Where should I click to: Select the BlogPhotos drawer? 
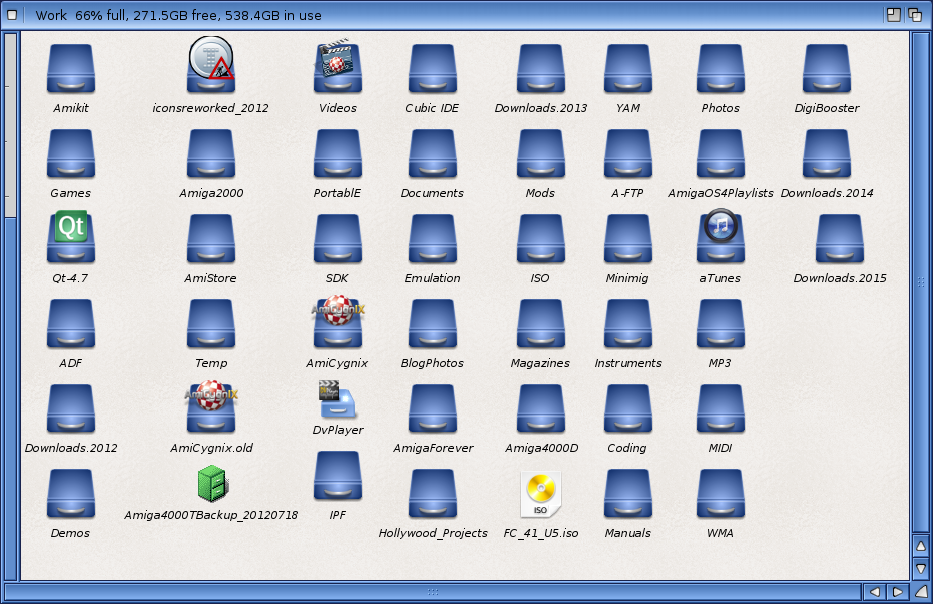[433, 324]
